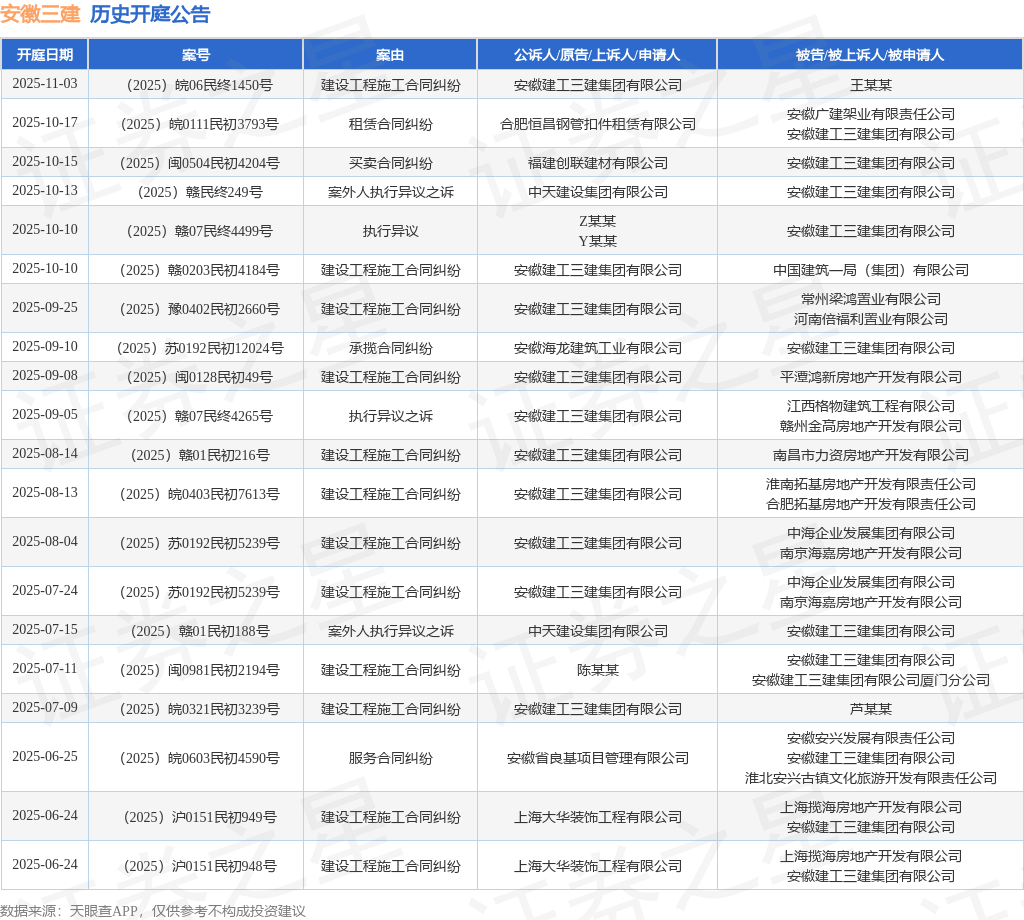The height and width of the screenshot is (920, 1024).
Task: Click plaintiff 福建创联建材有限公司
Action: pos(598,163)
